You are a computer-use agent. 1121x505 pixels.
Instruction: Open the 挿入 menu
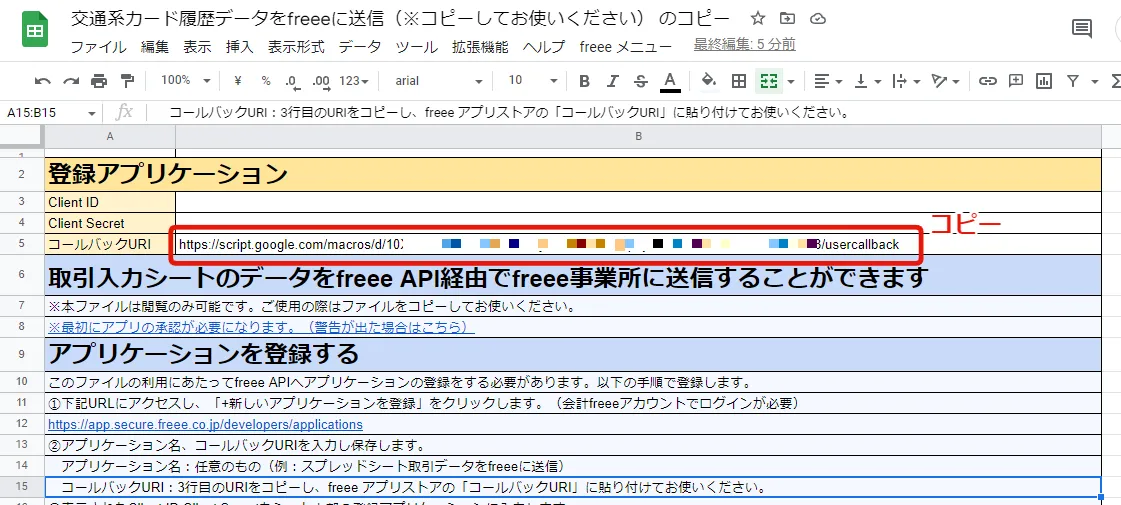coord(239,47)
